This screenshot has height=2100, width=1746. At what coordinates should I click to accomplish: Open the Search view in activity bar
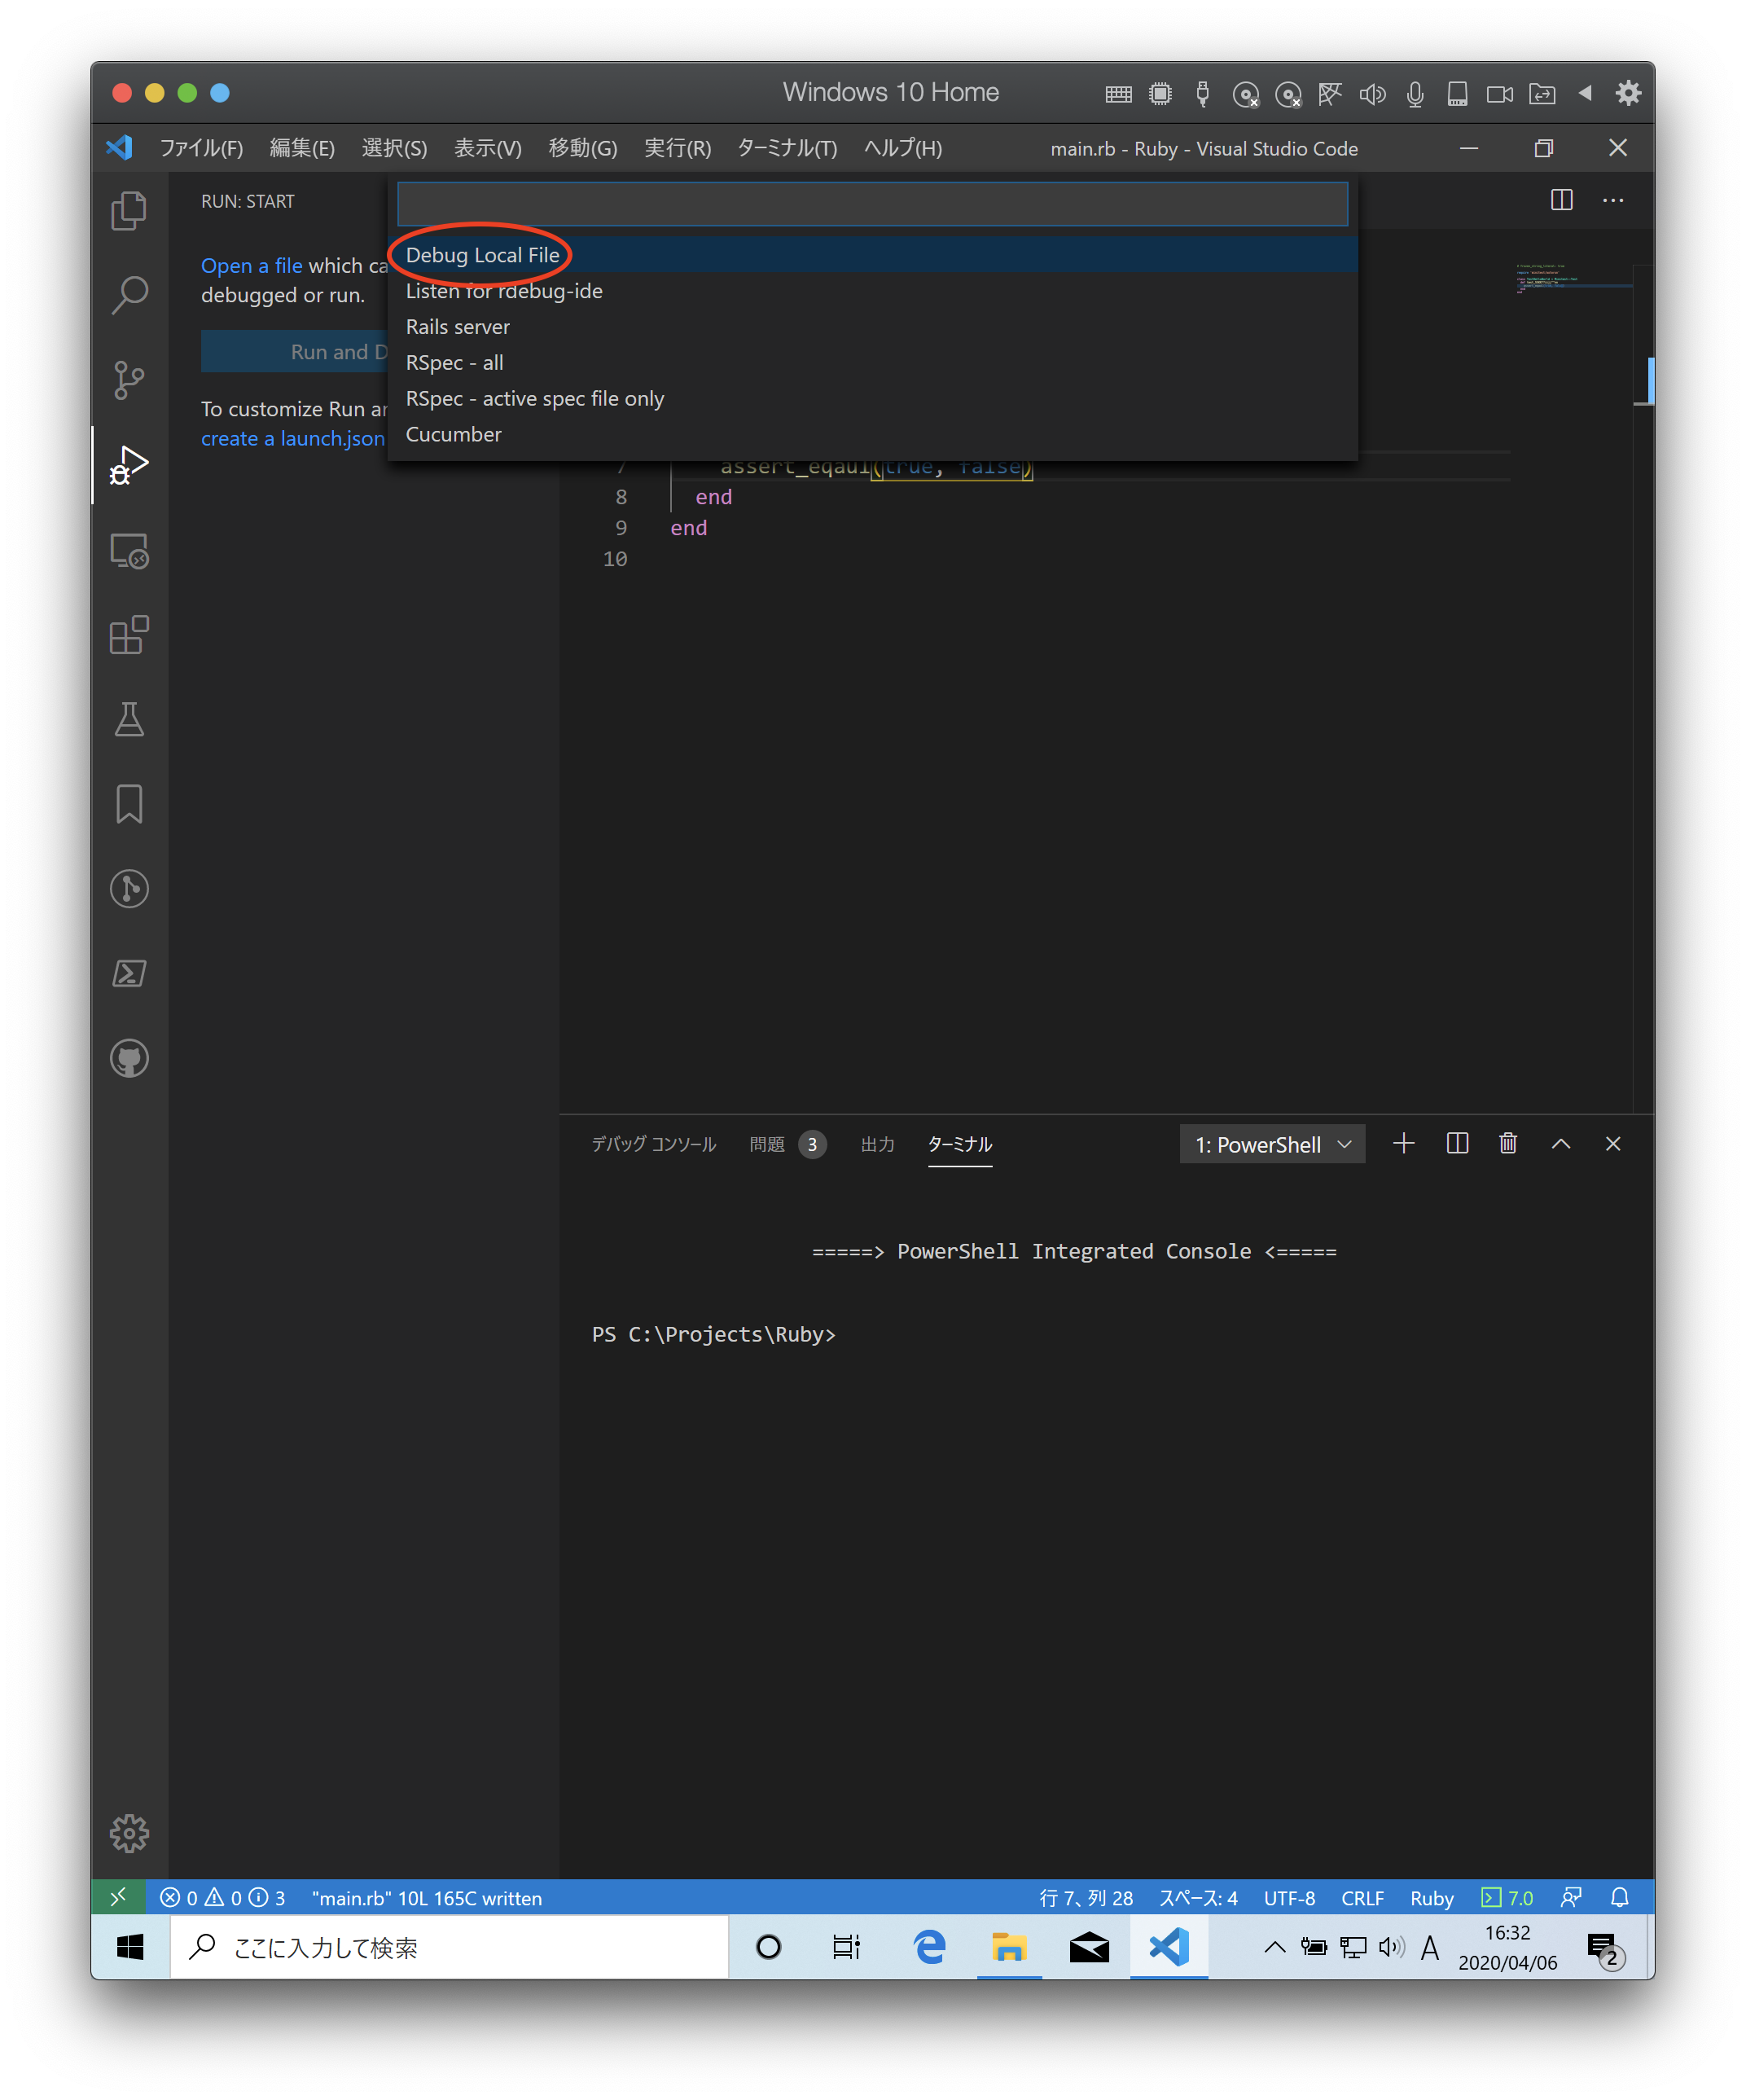pos(129,295)
